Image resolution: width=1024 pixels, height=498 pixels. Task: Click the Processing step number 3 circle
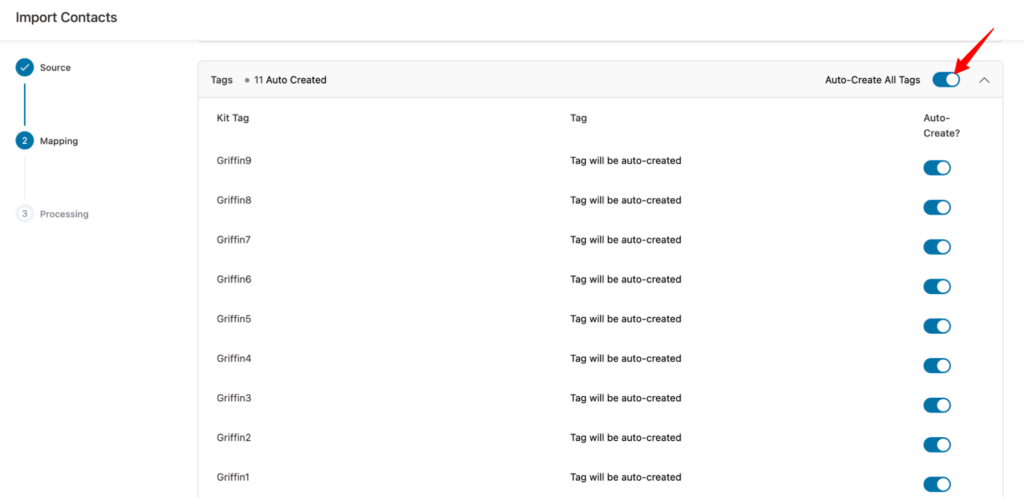25,214
